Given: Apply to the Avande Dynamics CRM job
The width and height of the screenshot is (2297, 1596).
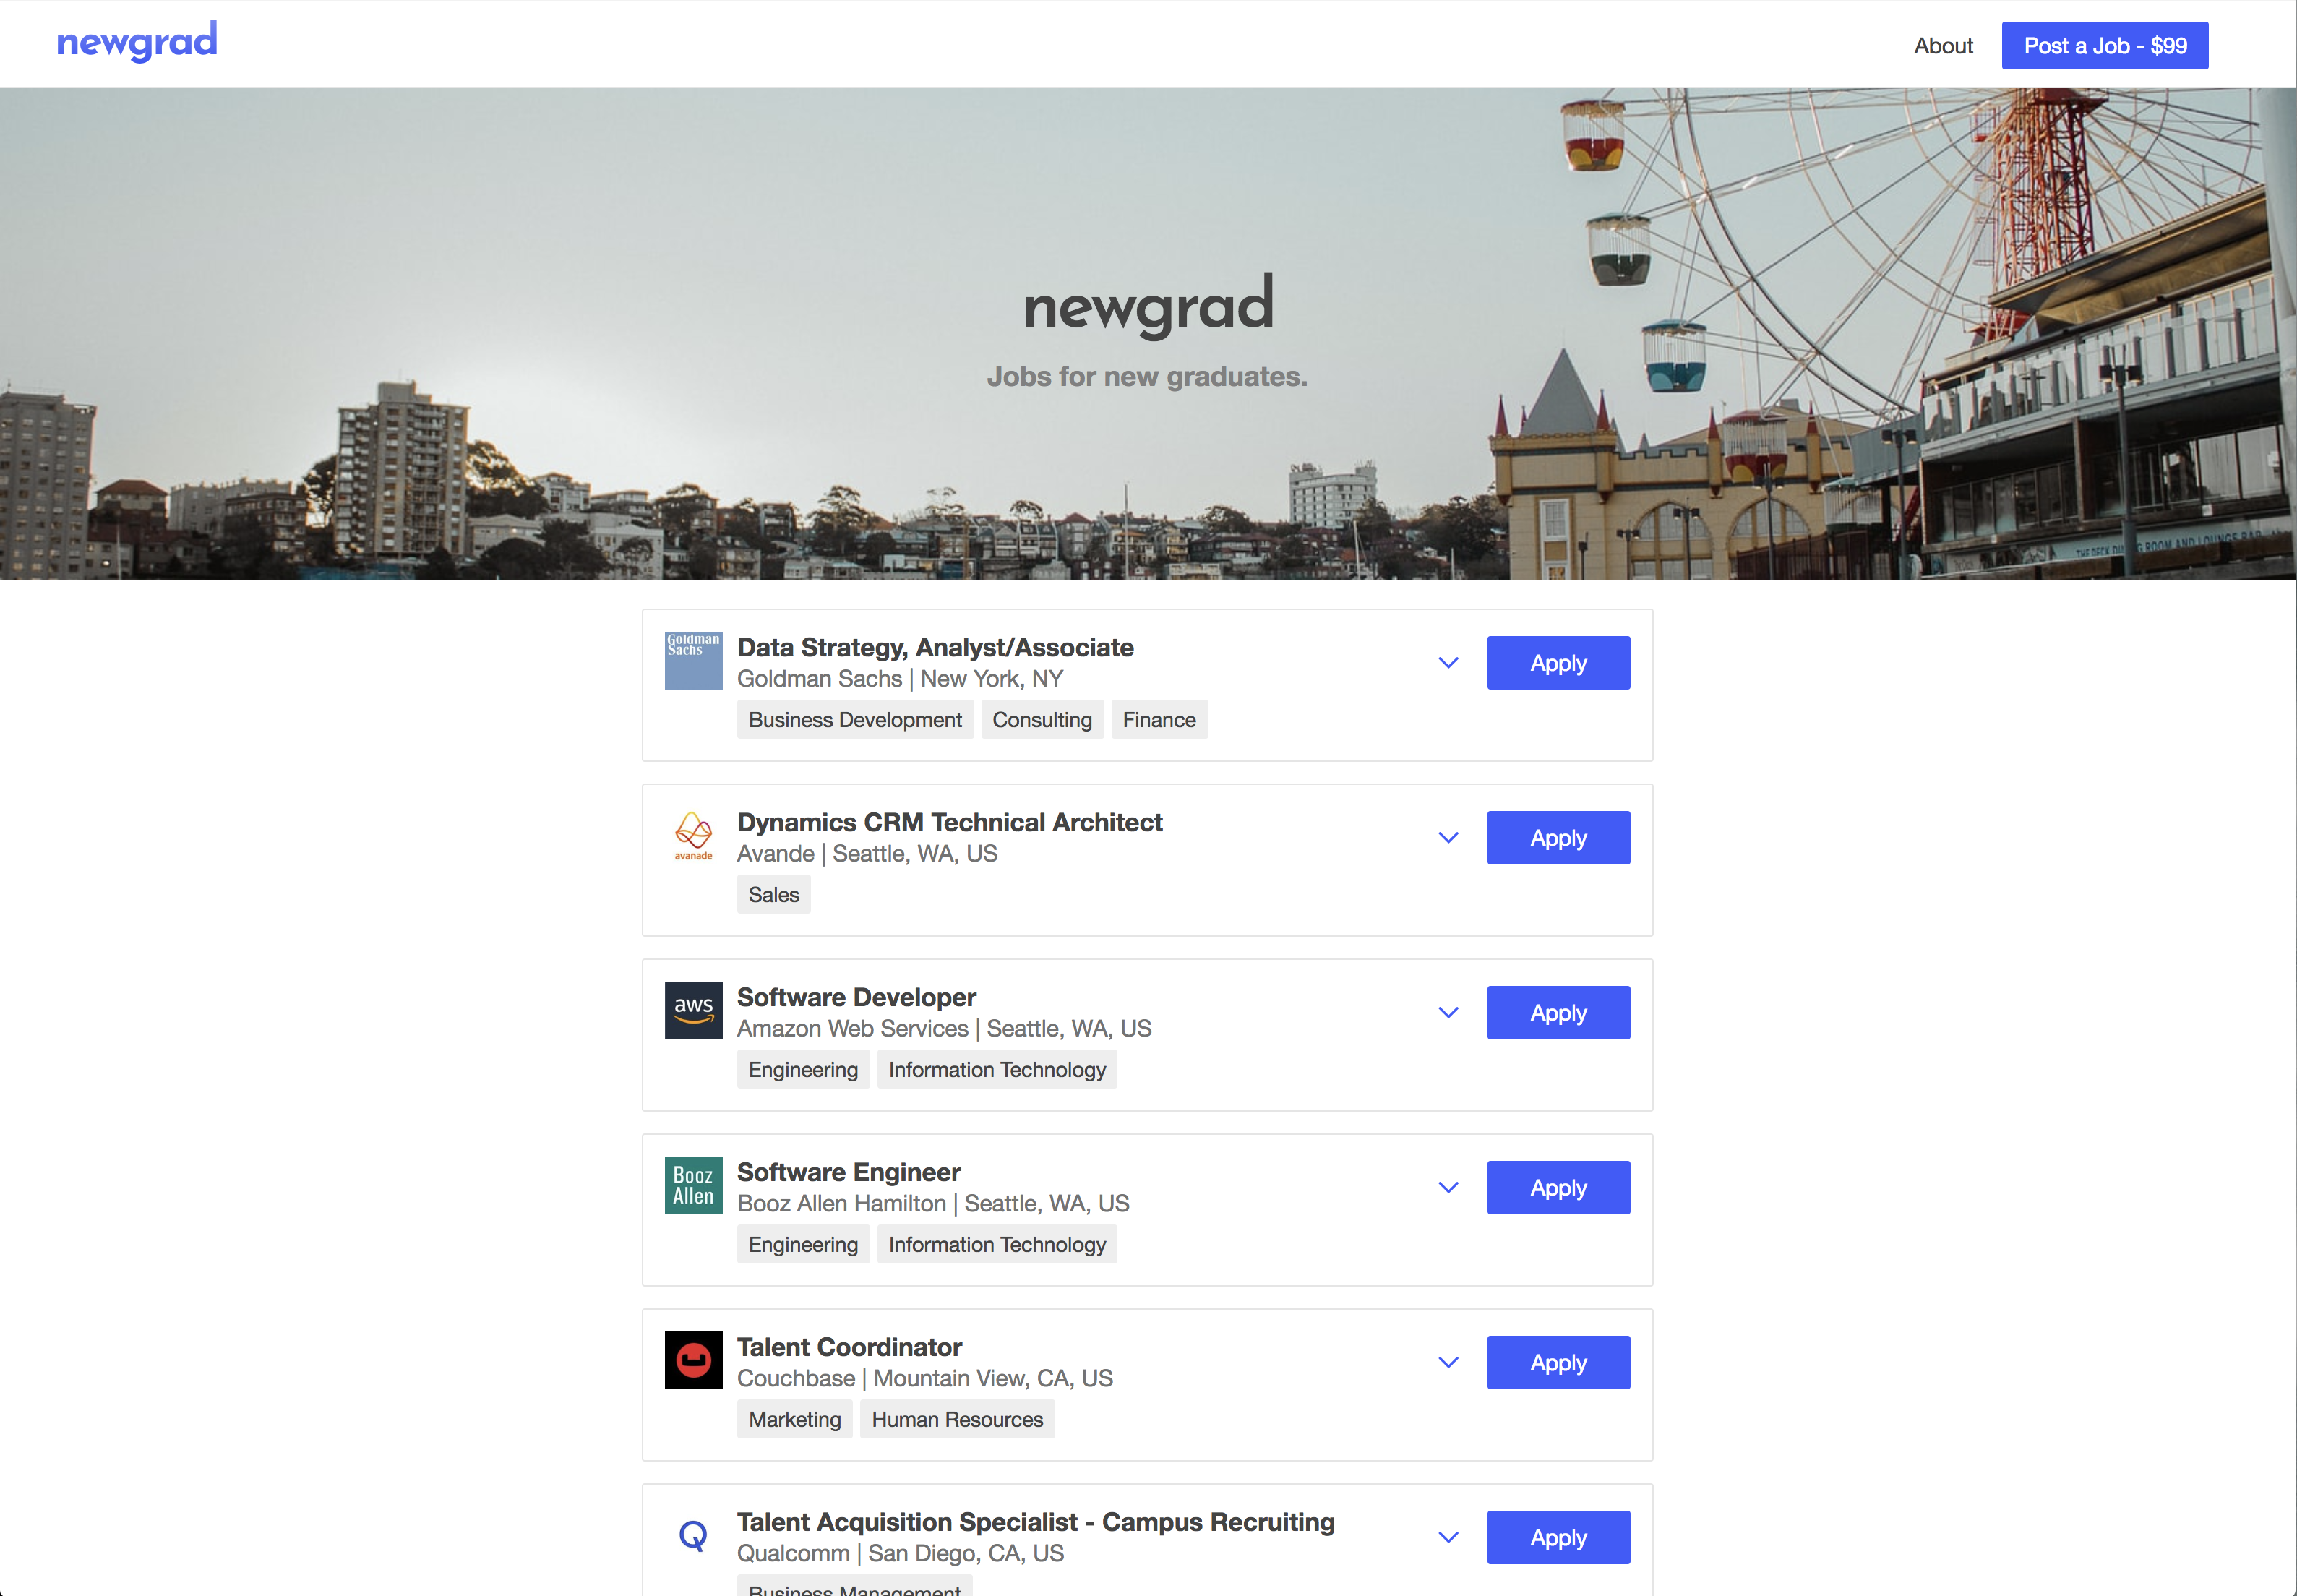Looking at the screenshot, I should point(1558,838).
